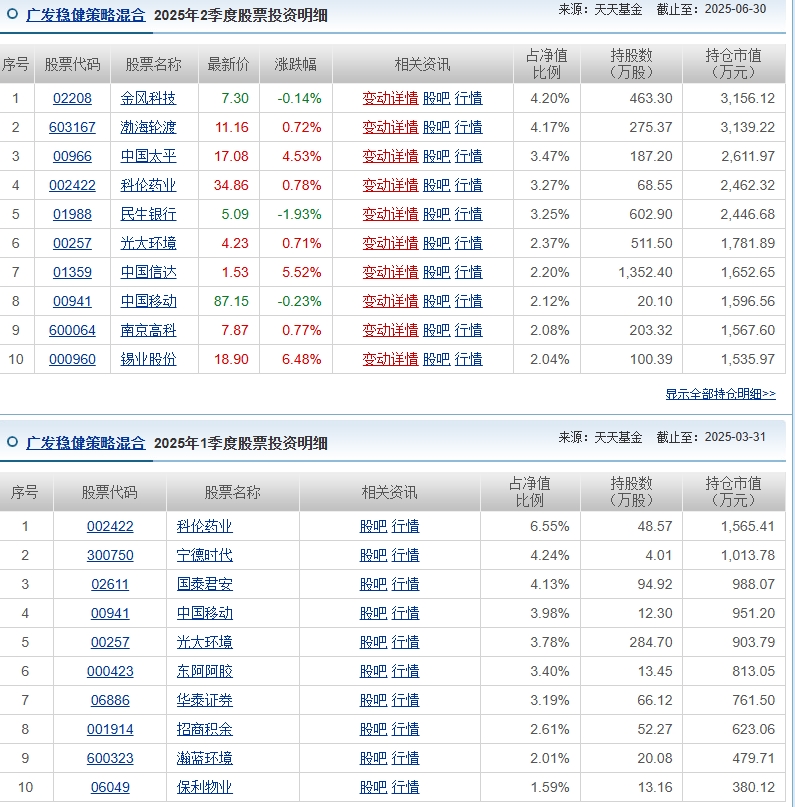
Task: Open 广发稳健策略混合 link in 2季度 header
Action: pyautogui.click(x=86, y=15)
